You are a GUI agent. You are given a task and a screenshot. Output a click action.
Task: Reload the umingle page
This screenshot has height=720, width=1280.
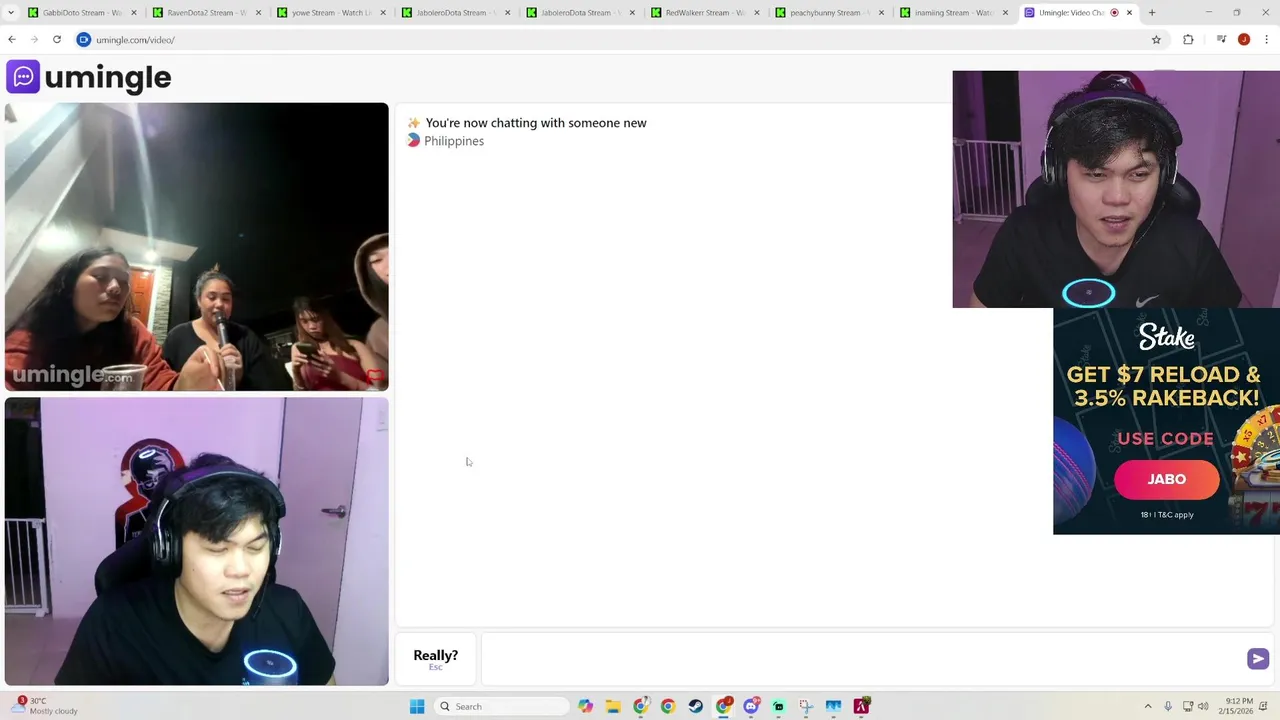tap(57, 40)
